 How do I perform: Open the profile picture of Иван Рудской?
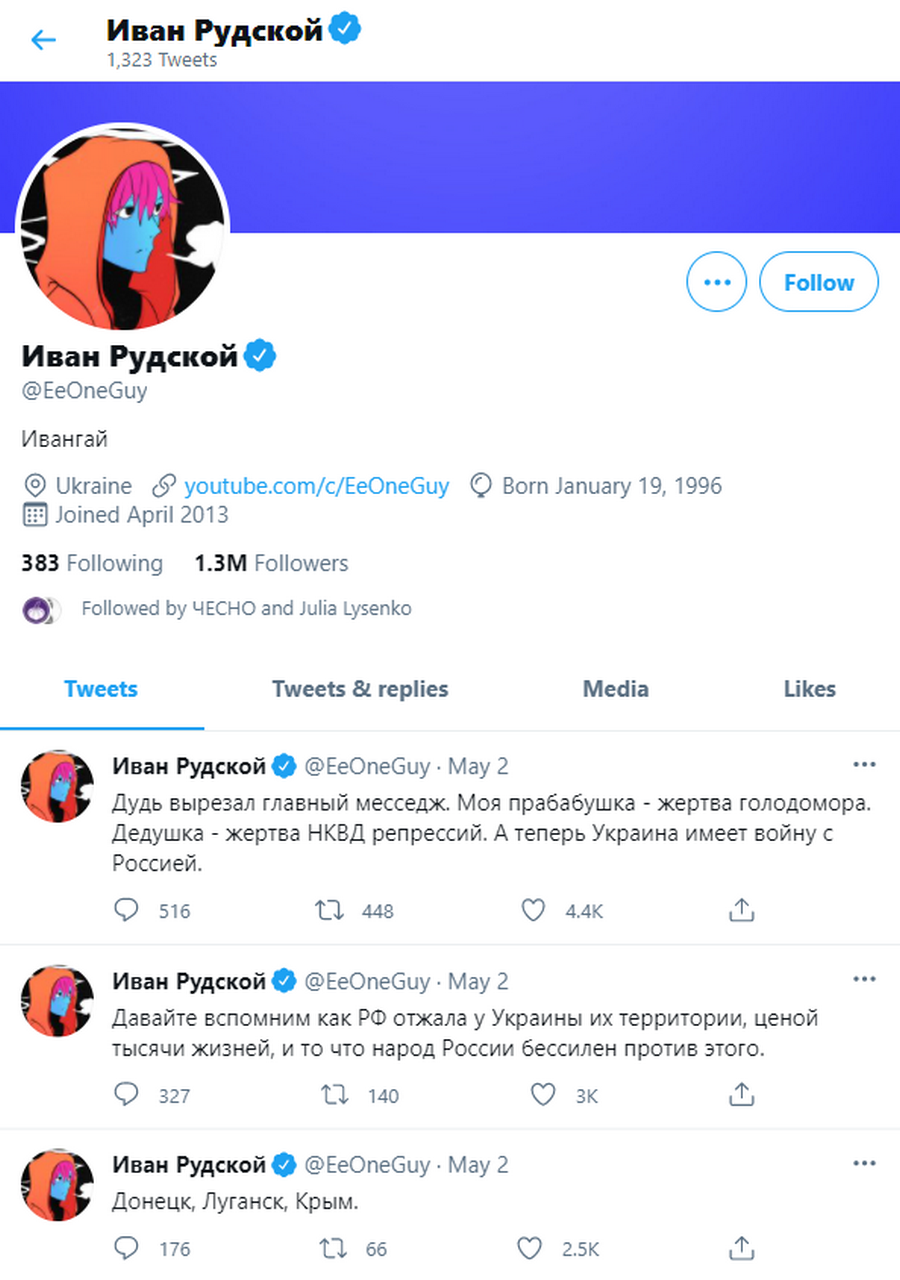[x=122, y=225]
